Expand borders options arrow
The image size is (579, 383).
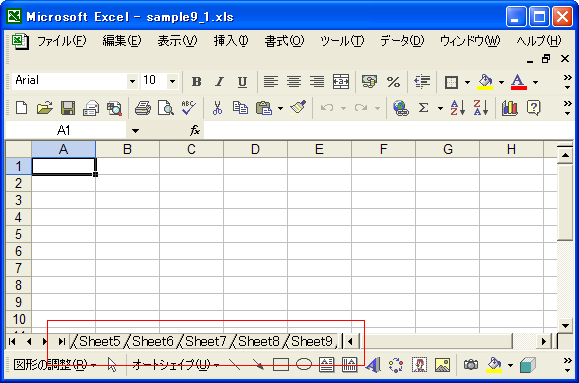(467, 82)
